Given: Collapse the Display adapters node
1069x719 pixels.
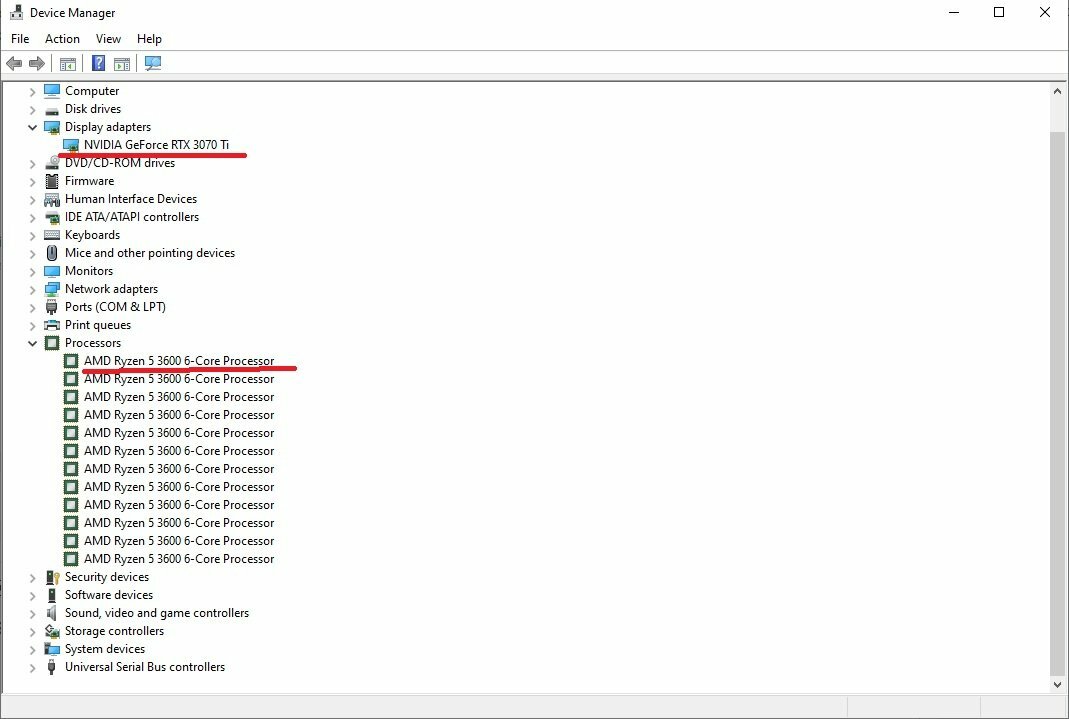Looking at the screenshot, I should 32,127.
